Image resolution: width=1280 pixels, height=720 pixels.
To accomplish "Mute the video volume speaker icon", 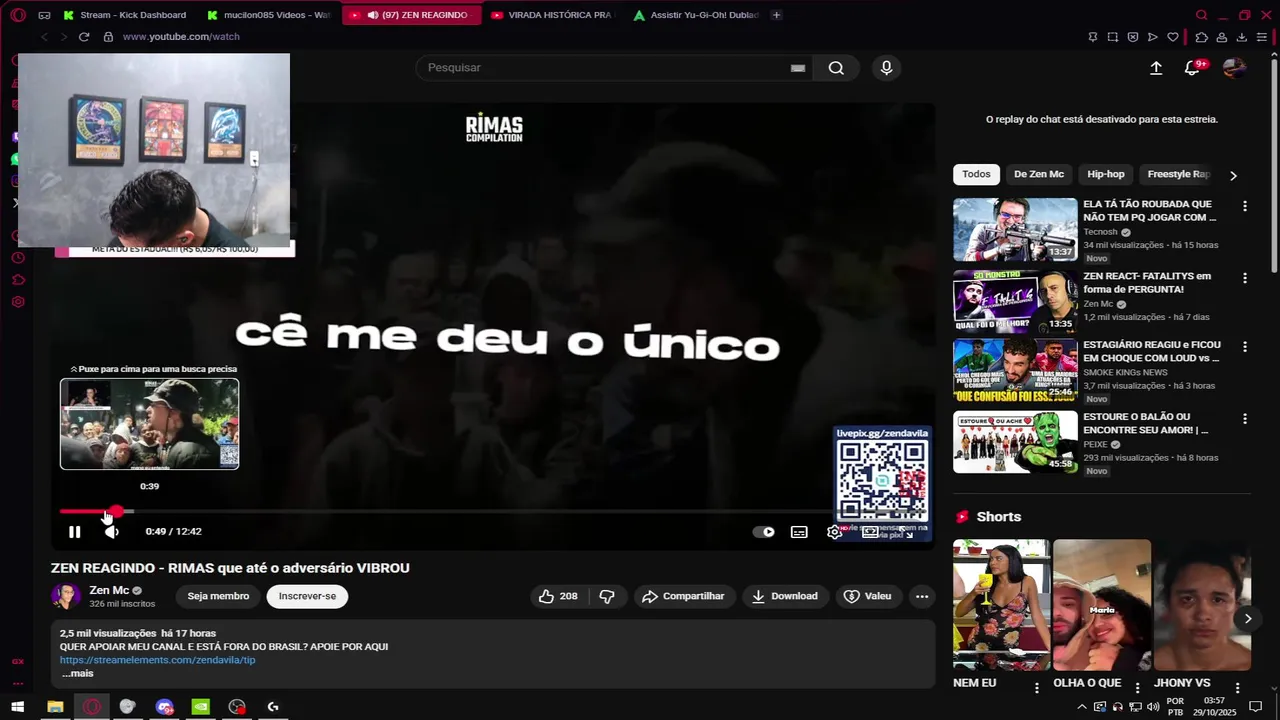I will [111, 532].
